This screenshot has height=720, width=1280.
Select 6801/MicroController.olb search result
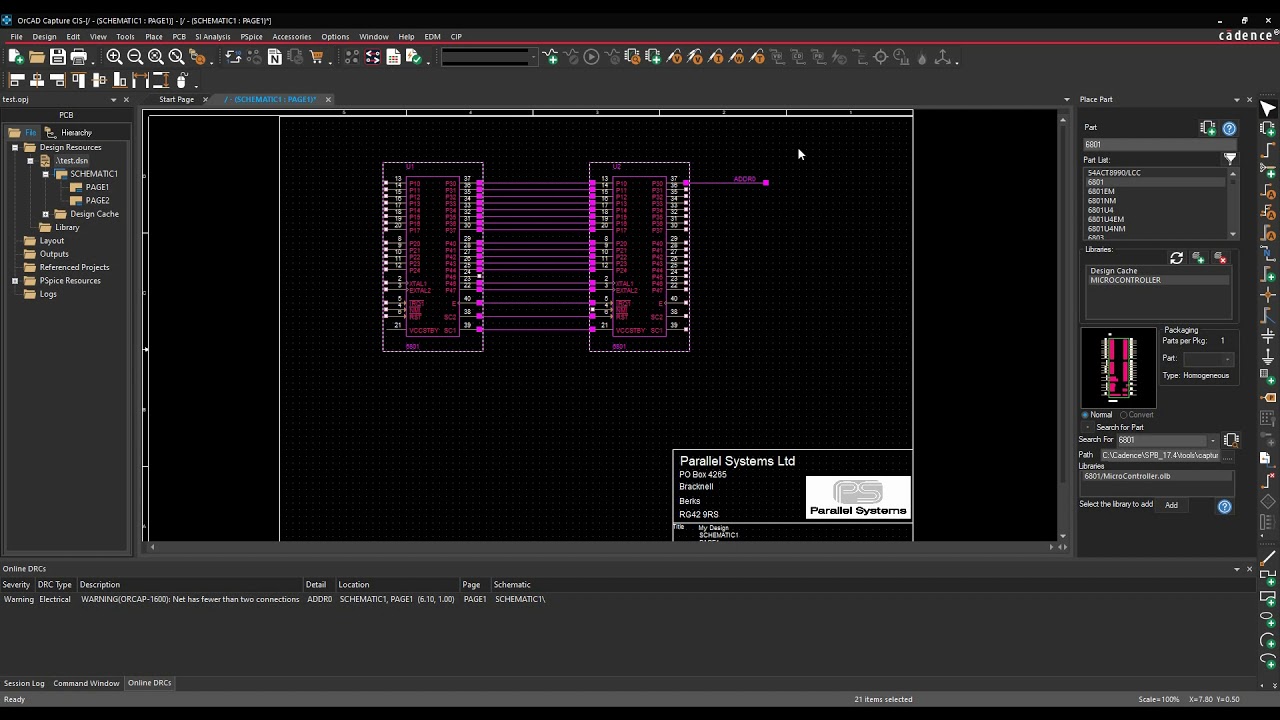click(x=1157, y=476)
